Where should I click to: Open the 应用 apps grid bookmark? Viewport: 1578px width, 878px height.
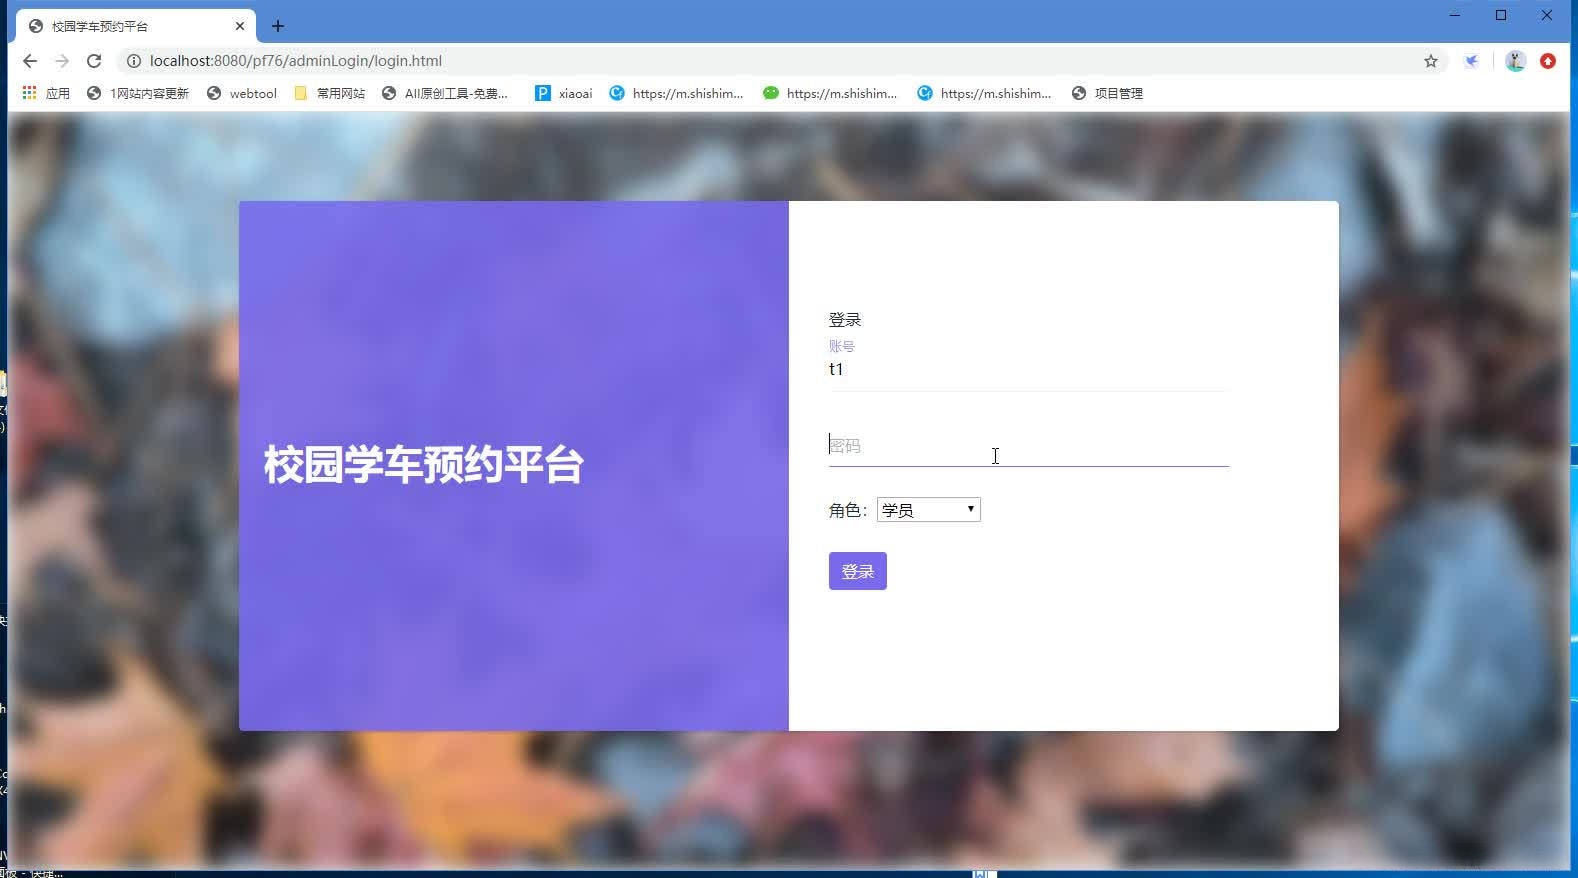pos(46,93)
